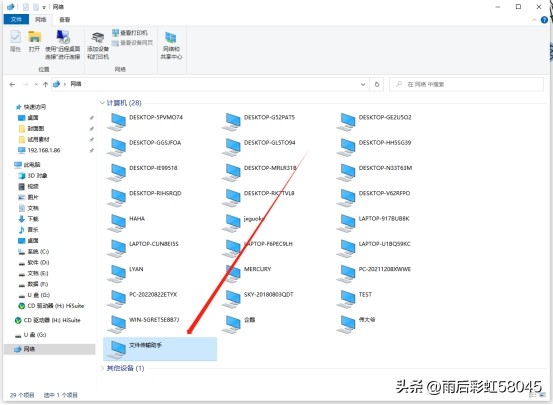Open the 系统 (C:) drive

click(x=38, y=252)
